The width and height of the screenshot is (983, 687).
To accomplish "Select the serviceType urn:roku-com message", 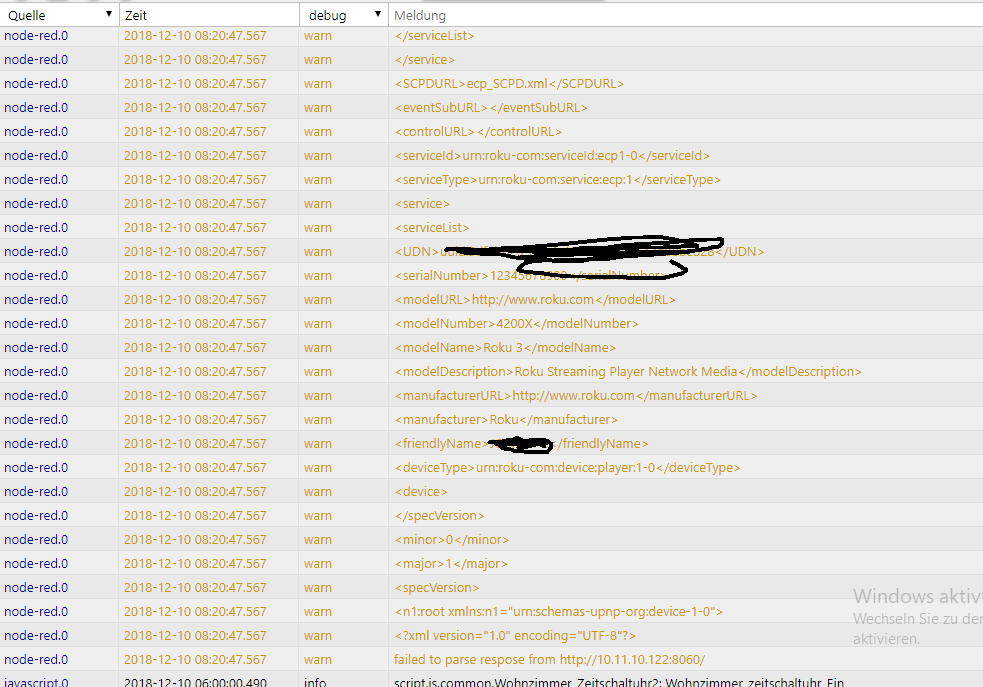I will tap(557, 179).
